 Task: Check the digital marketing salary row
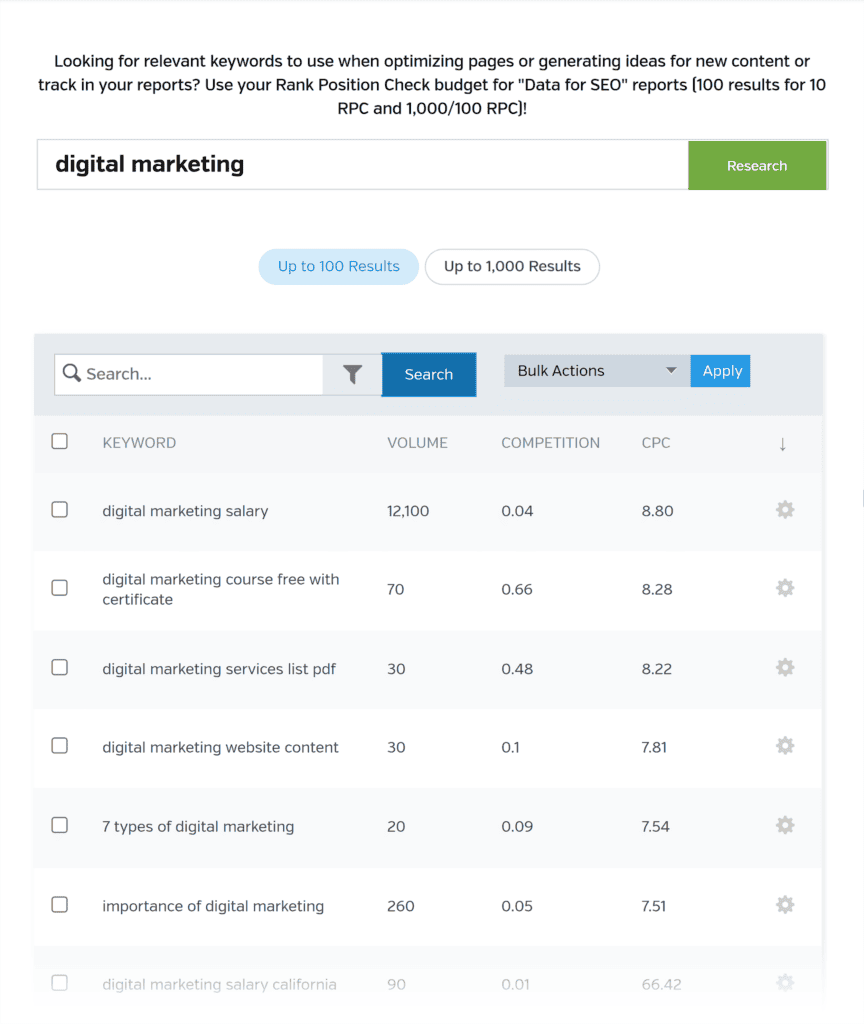60,510
